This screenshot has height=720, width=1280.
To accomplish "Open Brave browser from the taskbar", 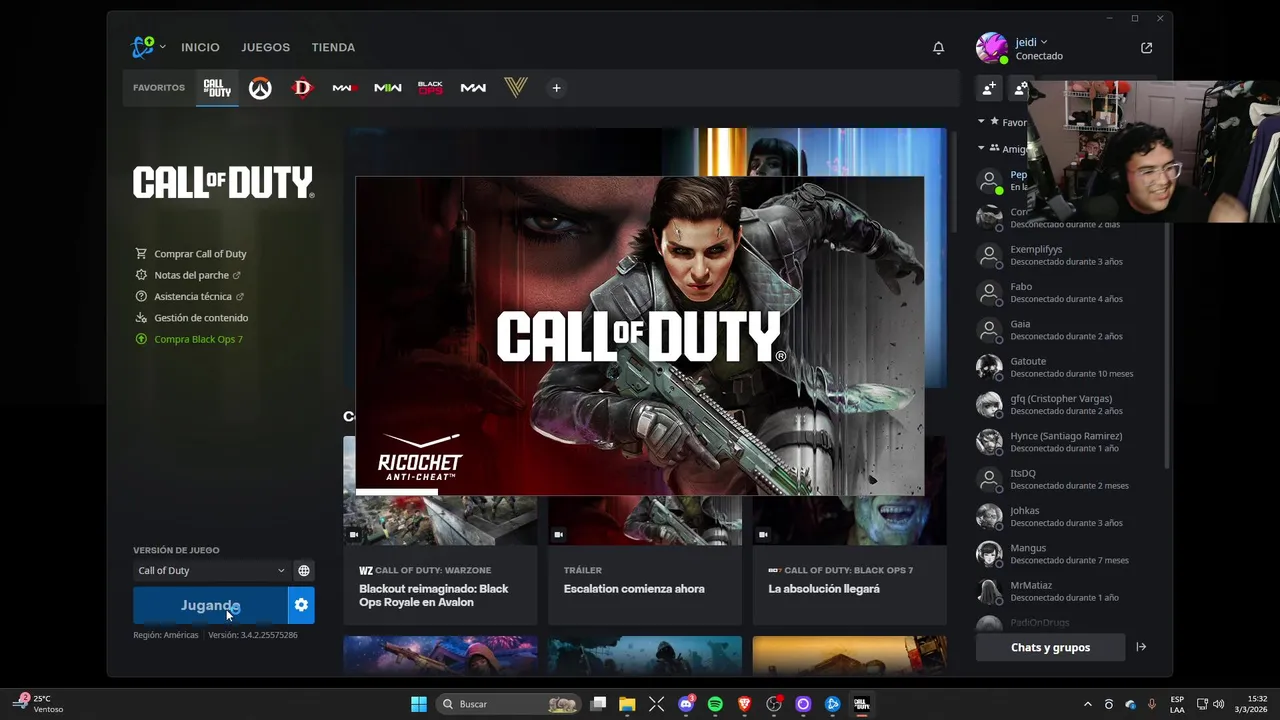I will coord(744,704).
